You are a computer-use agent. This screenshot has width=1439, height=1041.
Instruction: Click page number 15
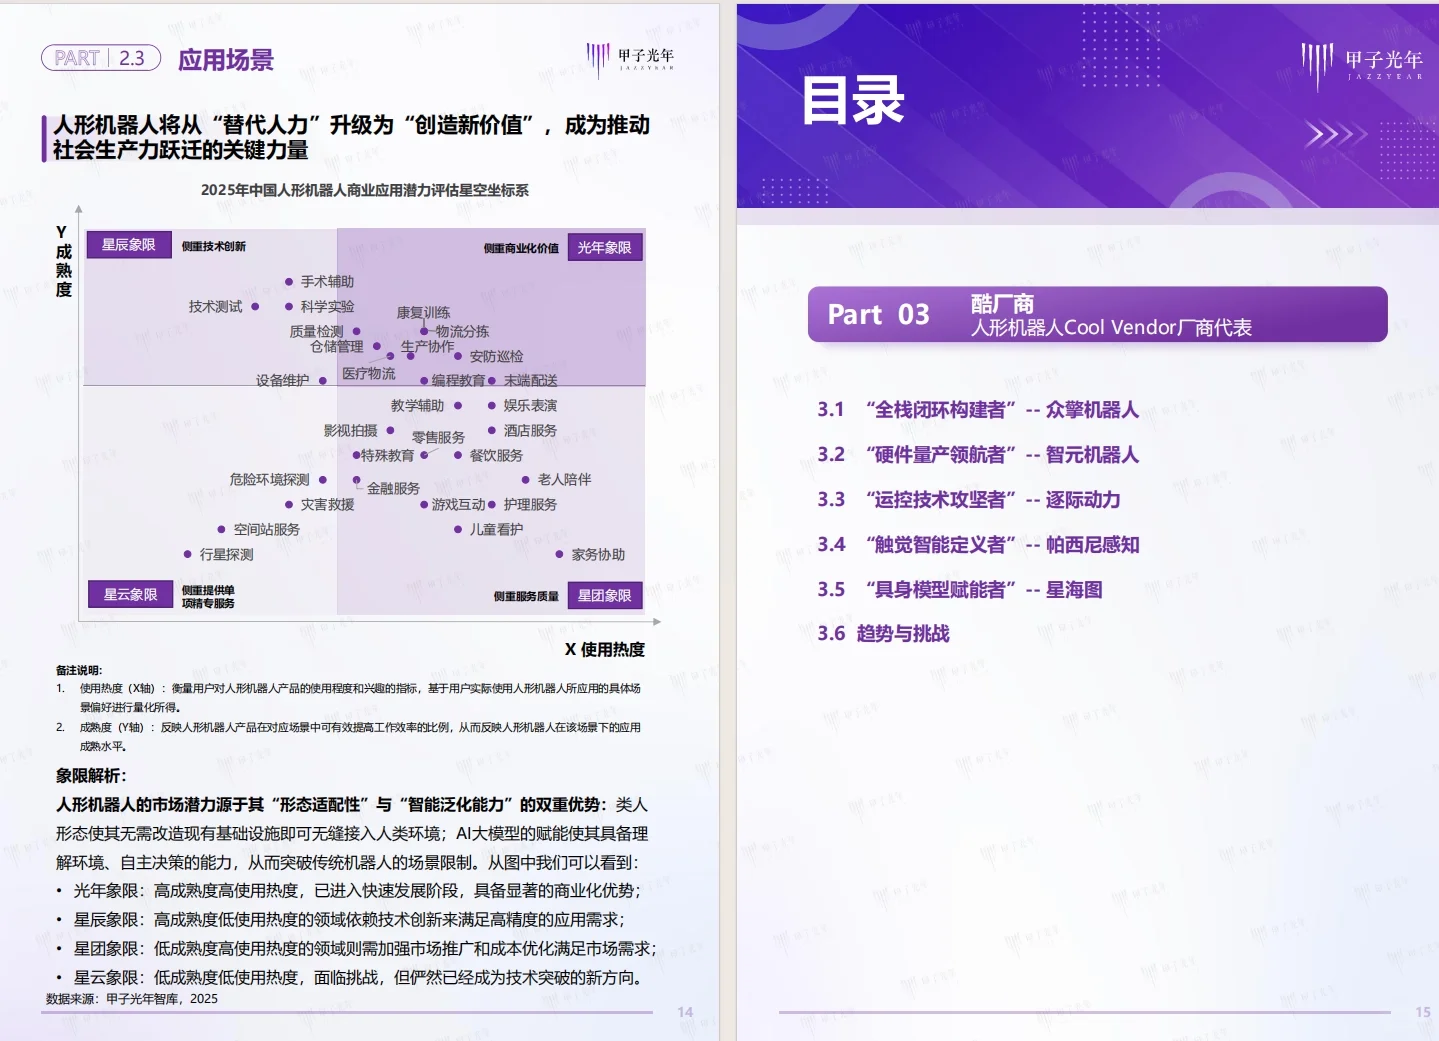pos(1423,1013)
